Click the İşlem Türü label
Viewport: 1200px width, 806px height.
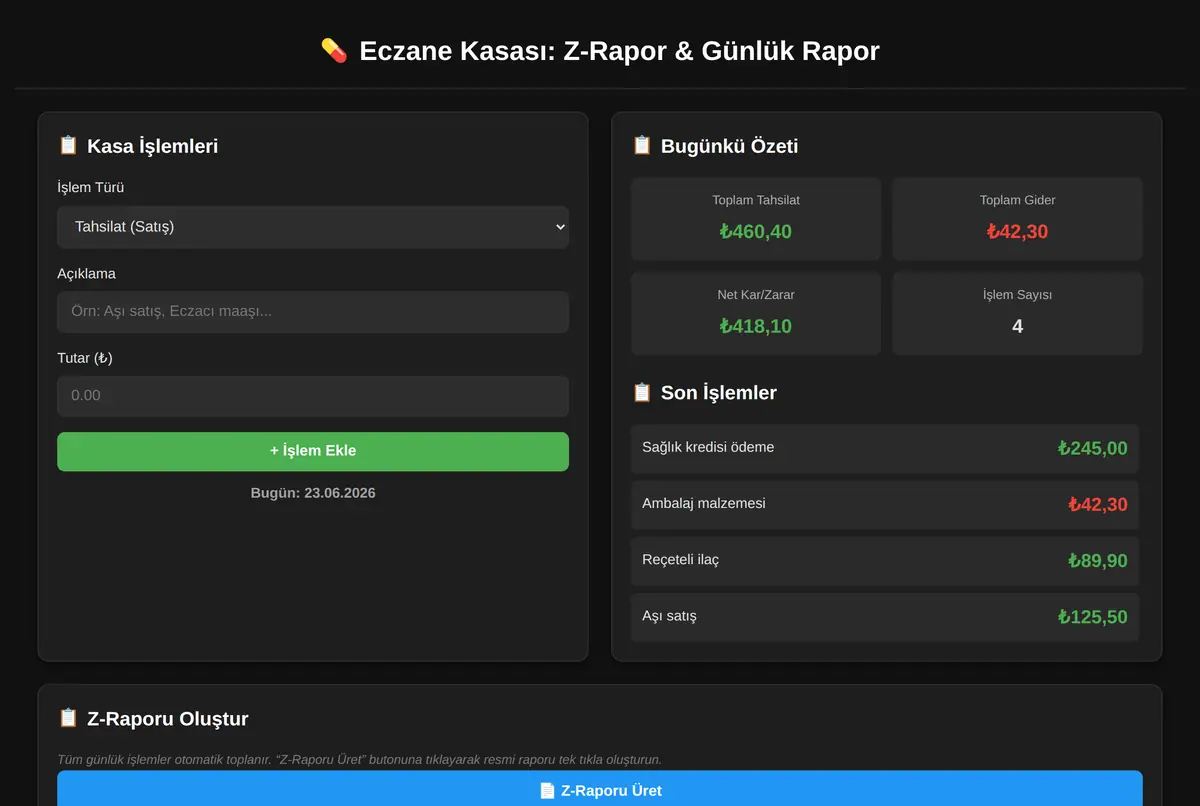coord(91,188)
